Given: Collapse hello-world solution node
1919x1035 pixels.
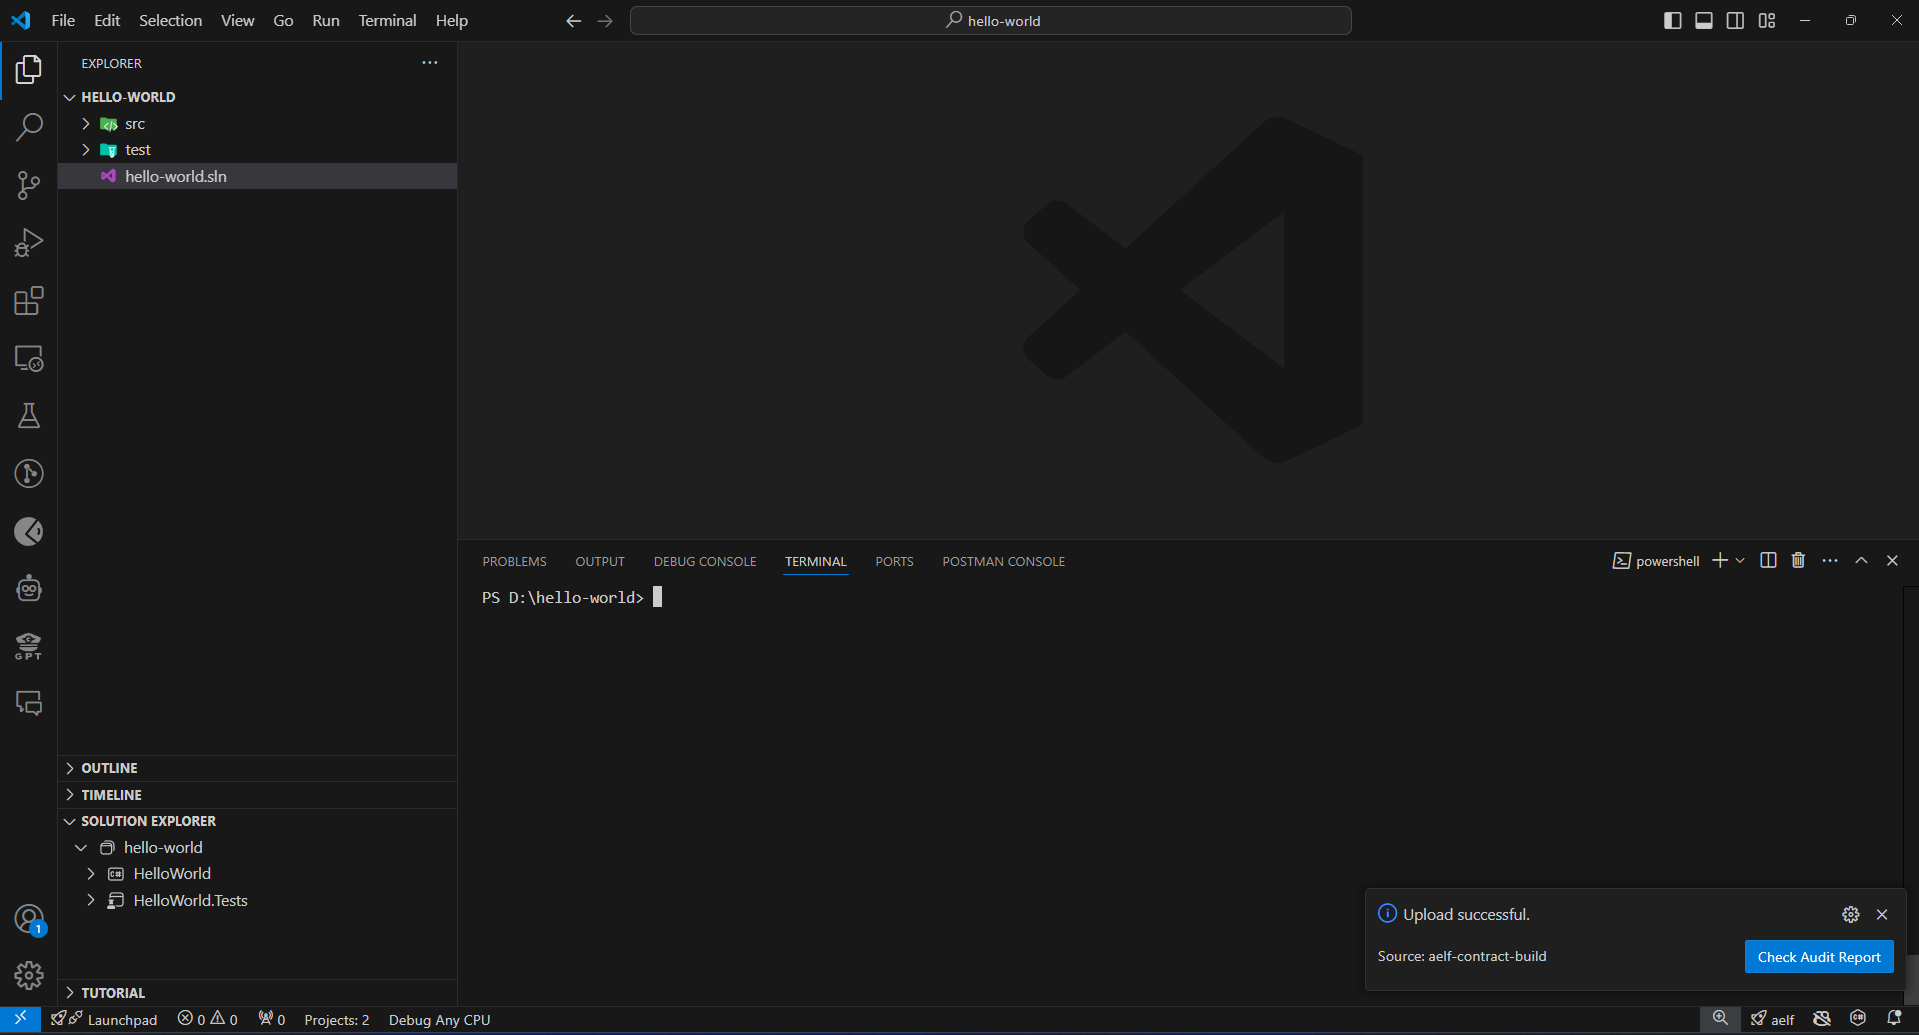Looking at the screenshot, I should point(81,848).
